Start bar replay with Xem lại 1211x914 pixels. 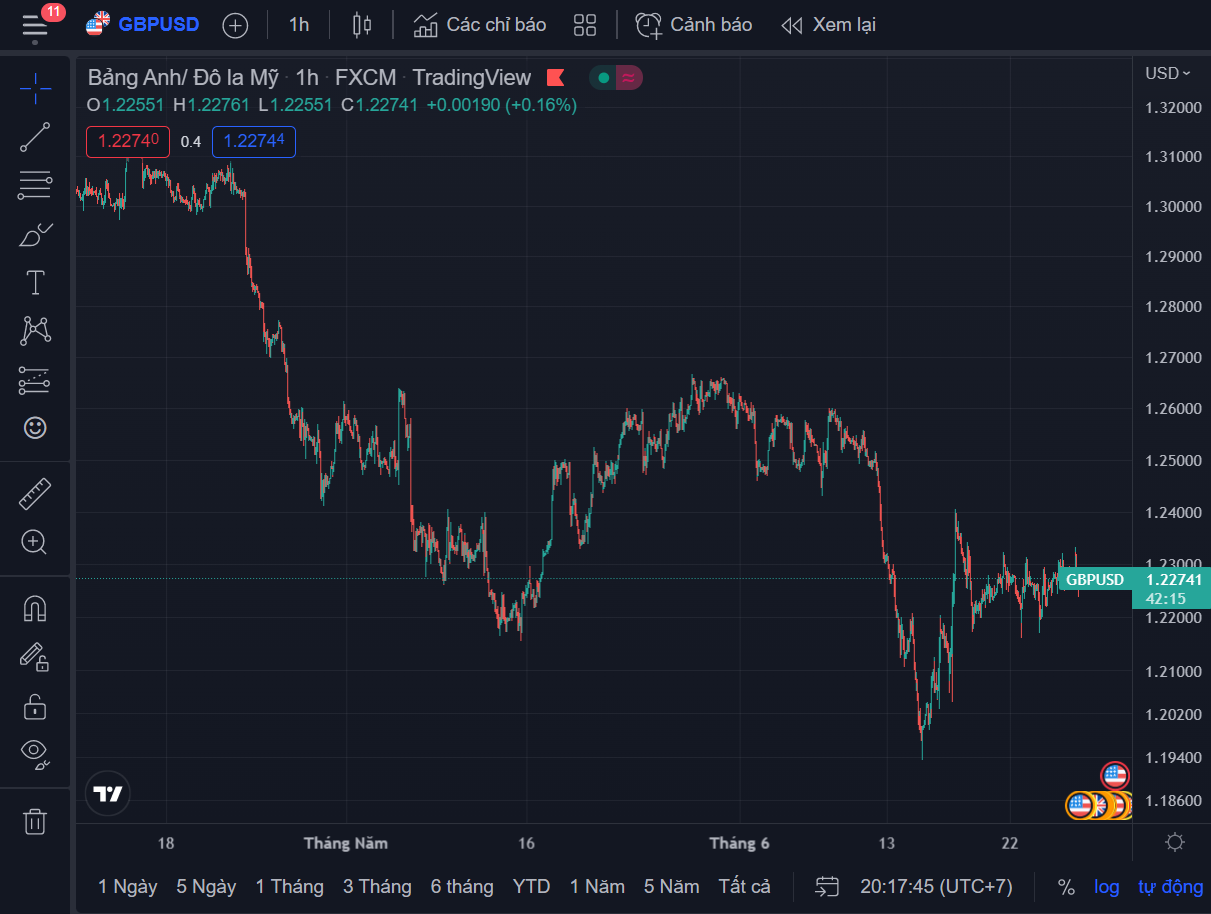click(828, 25)
